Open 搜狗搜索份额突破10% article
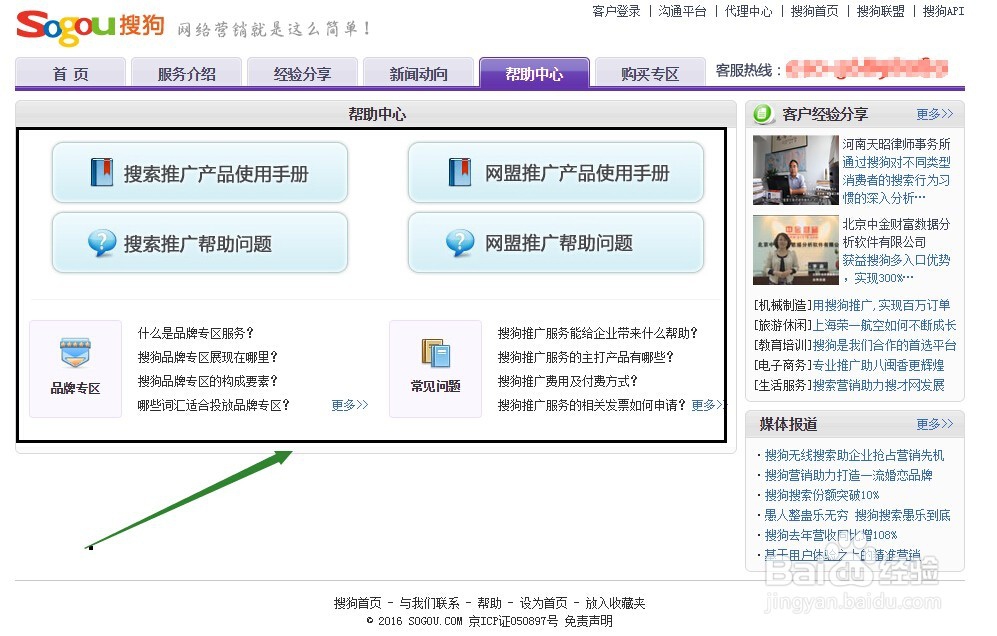997x636 pixels. (822, 495)
